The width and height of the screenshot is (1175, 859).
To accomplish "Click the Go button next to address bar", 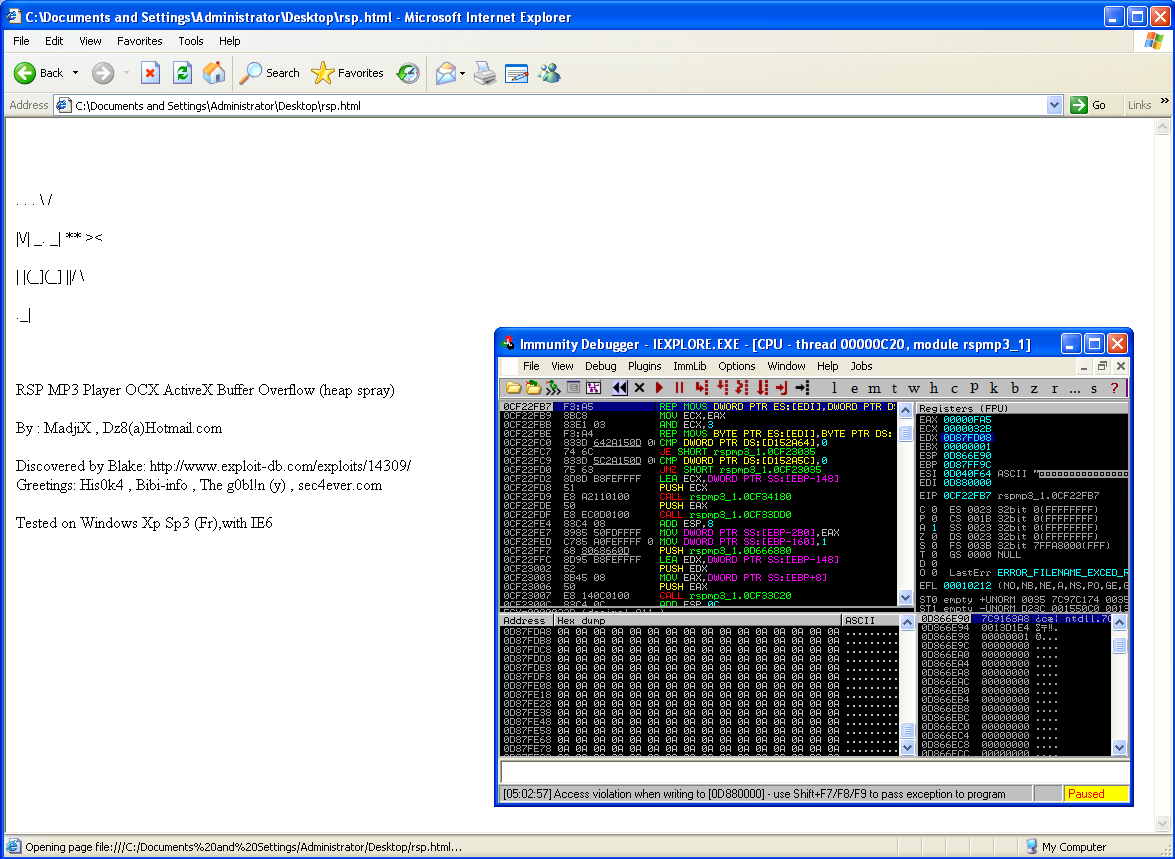I will point(1089,105).
